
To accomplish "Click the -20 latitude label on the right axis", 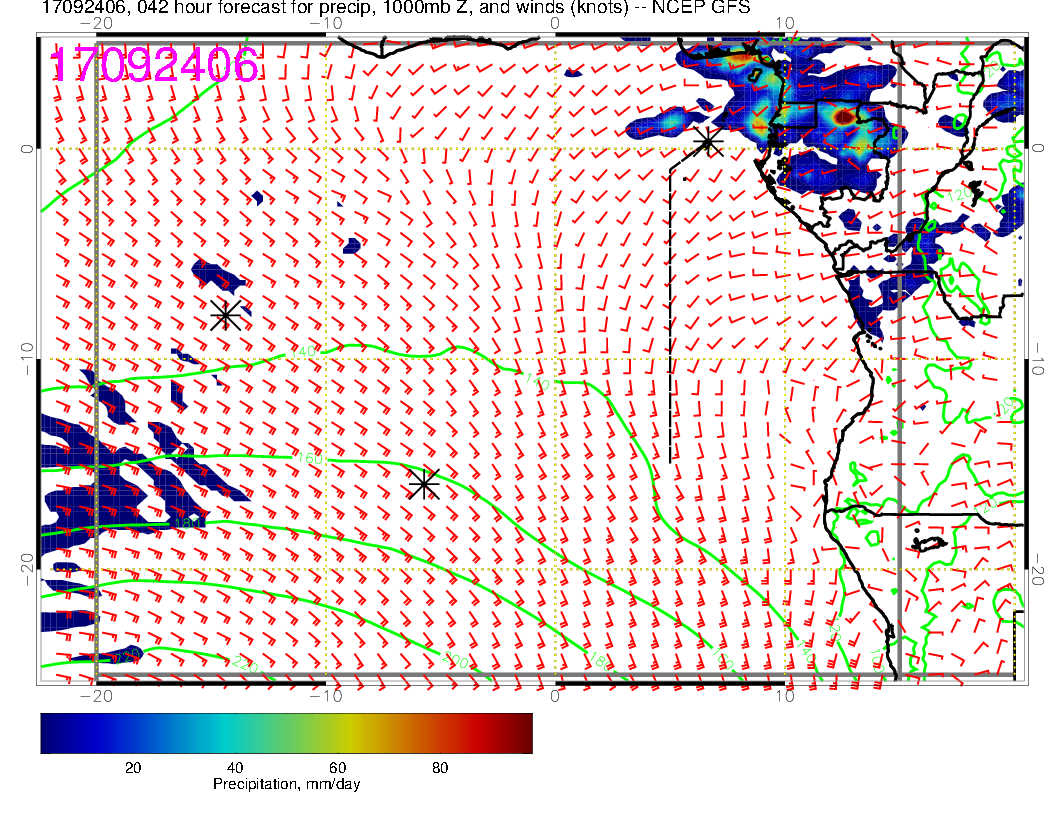I will 1037,569.
